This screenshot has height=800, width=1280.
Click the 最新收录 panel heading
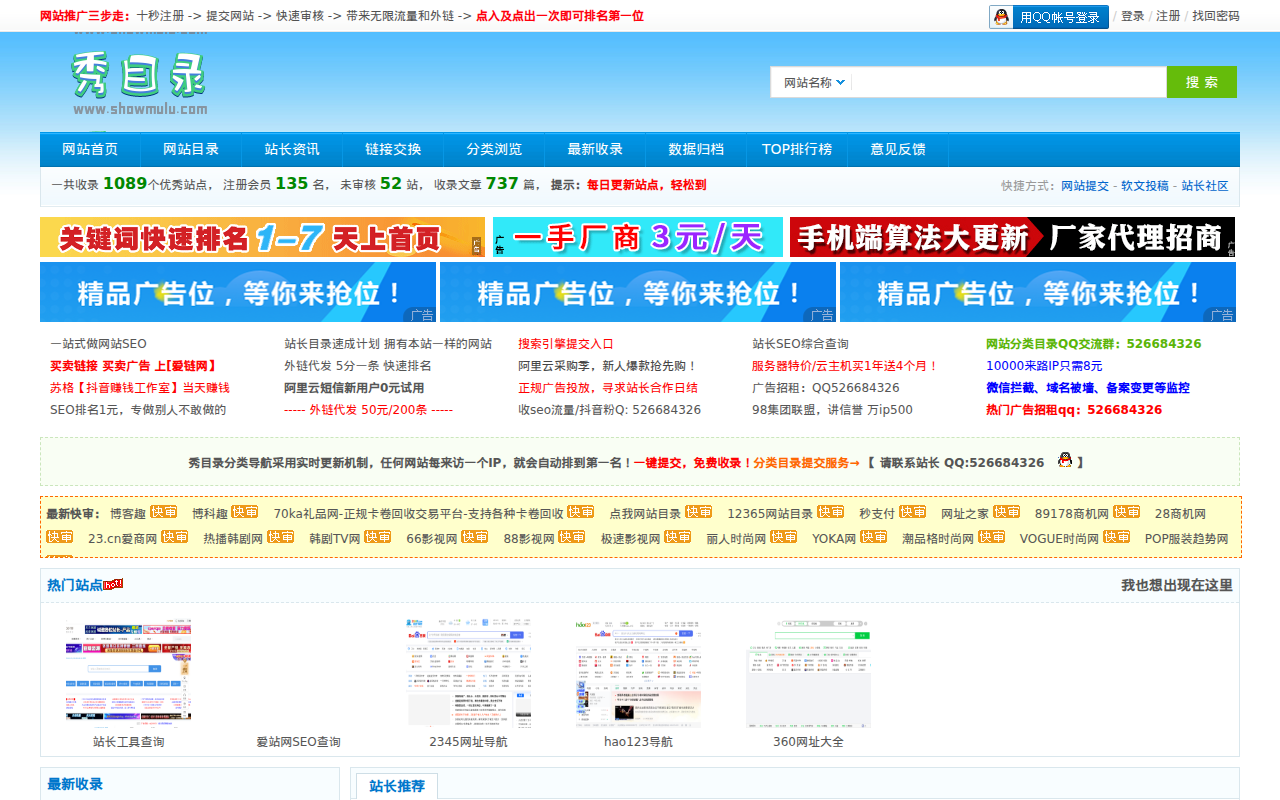[75, 784]
